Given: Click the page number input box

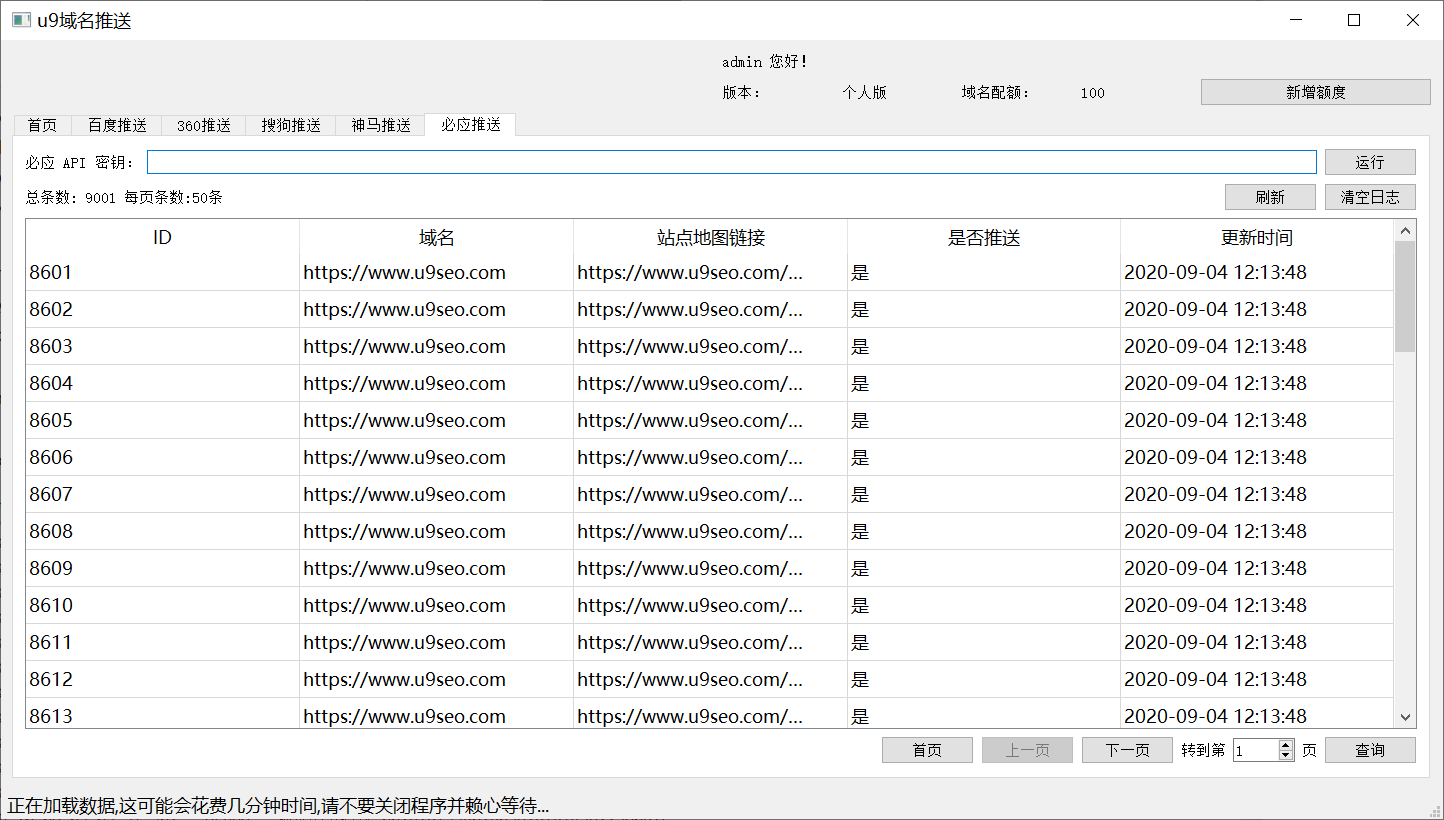Looking at the screenshot, I should (x=1256, y=750).
